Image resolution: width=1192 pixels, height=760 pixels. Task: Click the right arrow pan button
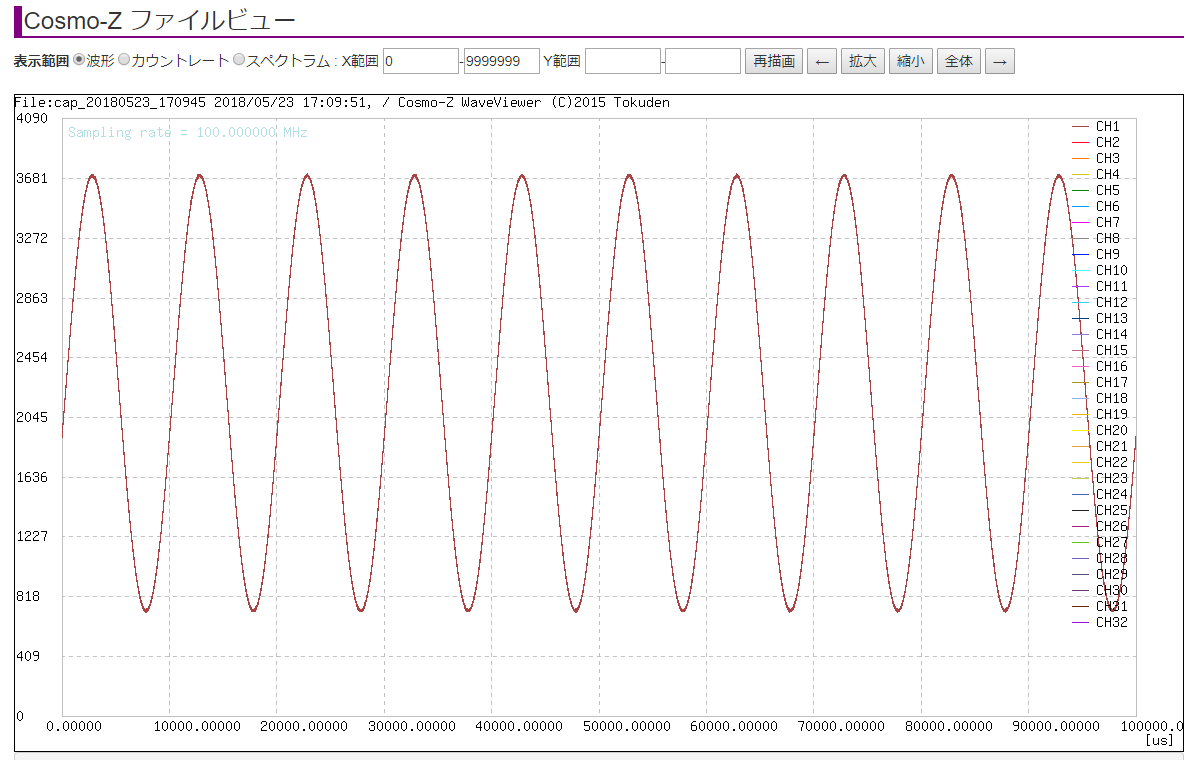point(999,61)
